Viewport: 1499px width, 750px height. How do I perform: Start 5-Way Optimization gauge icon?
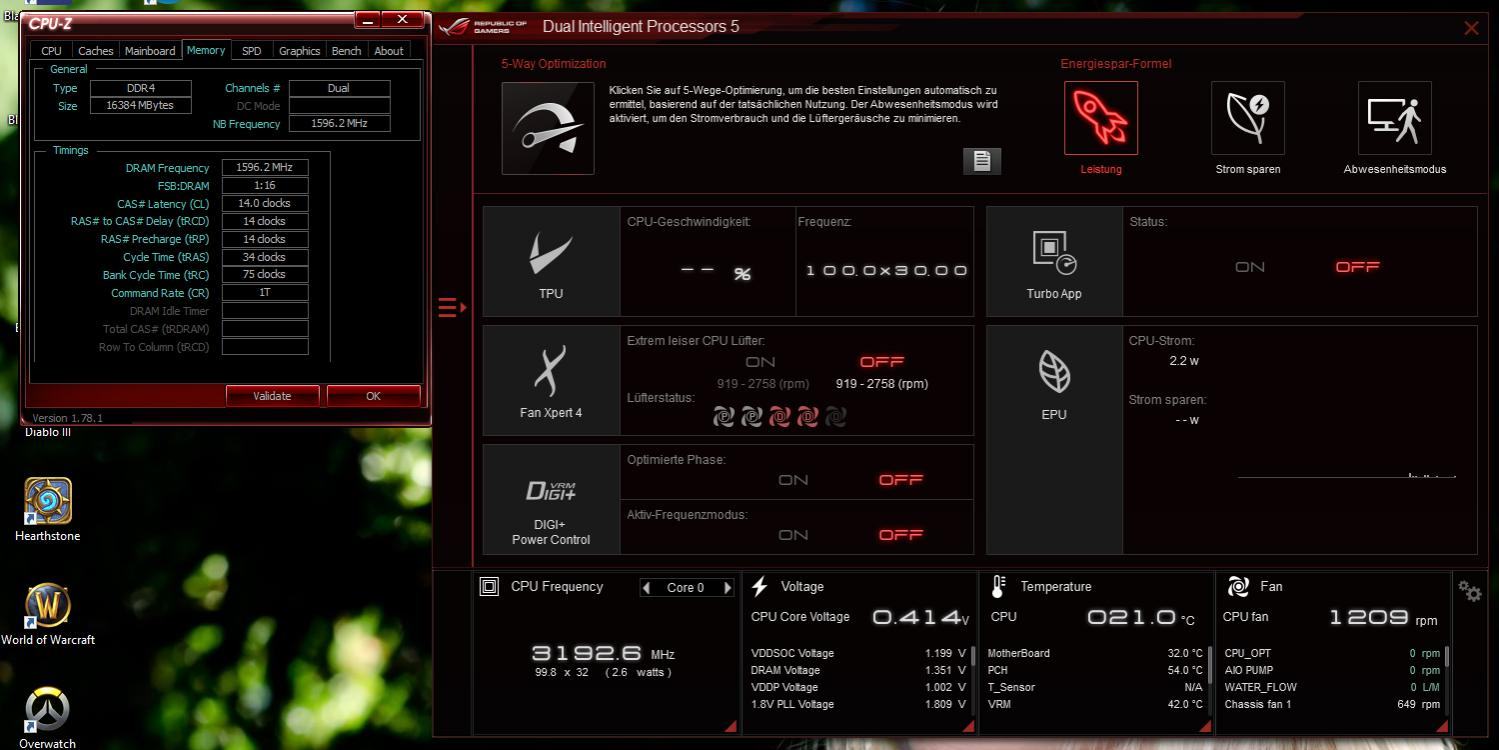pos(548,128)
